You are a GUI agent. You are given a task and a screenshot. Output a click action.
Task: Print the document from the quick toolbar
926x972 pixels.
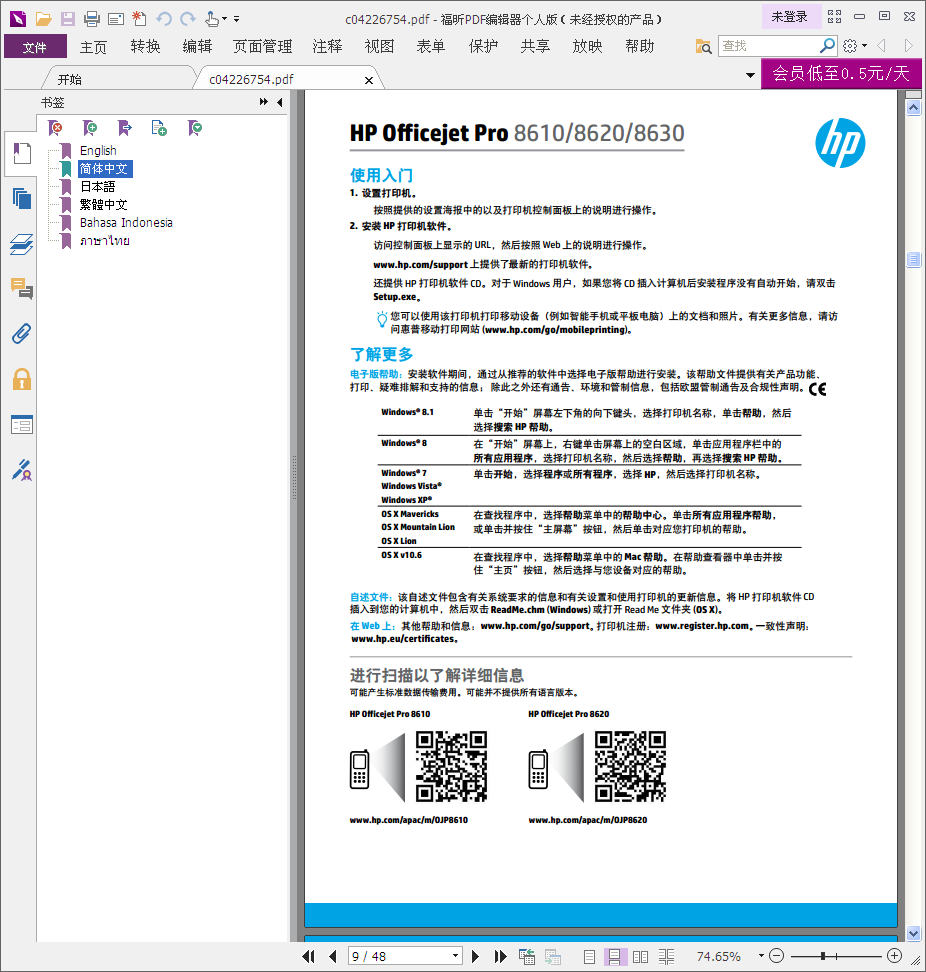pyautogui.click(x=92, y=19)
